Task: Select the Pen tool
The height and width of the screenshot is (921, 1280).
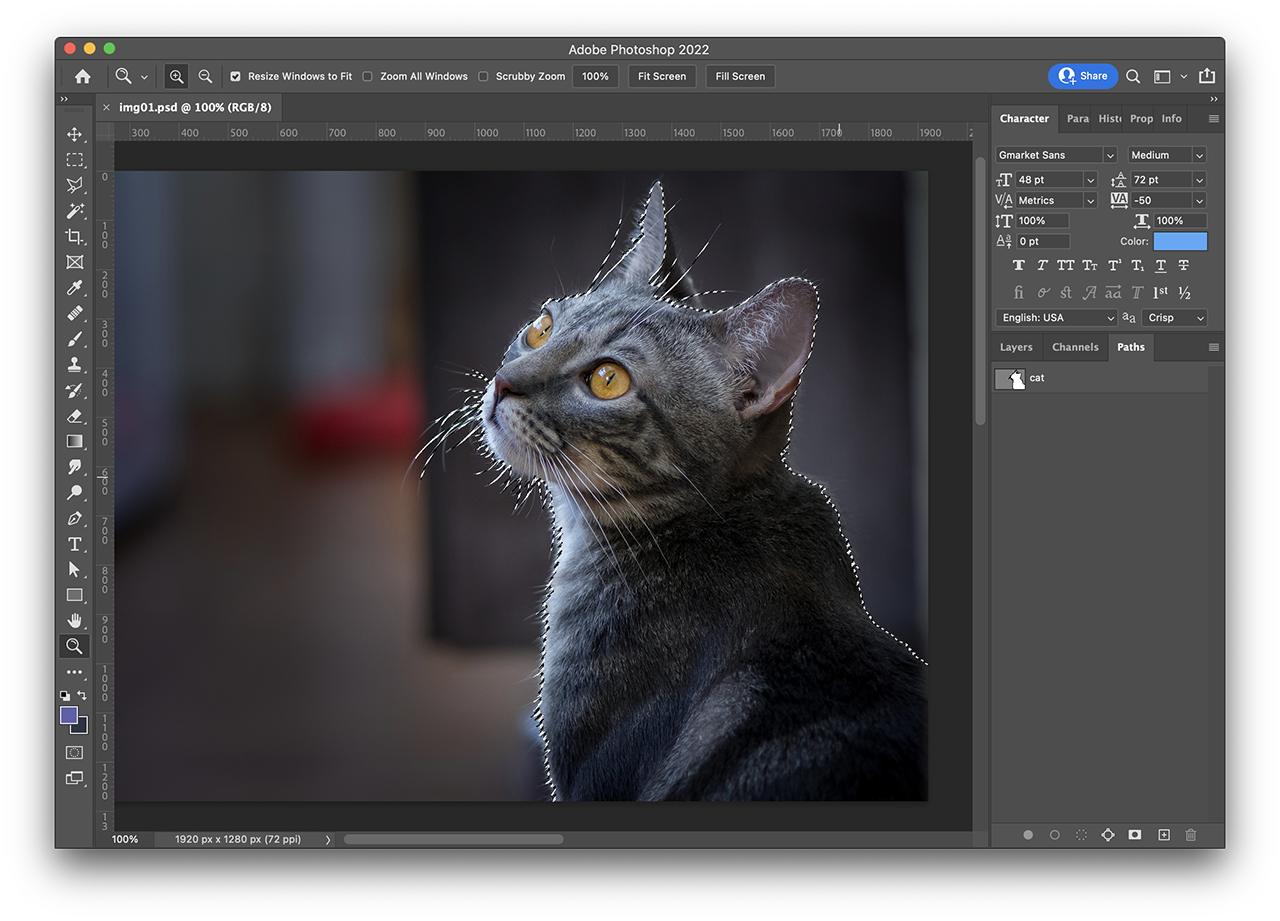Action: (74, 519)
